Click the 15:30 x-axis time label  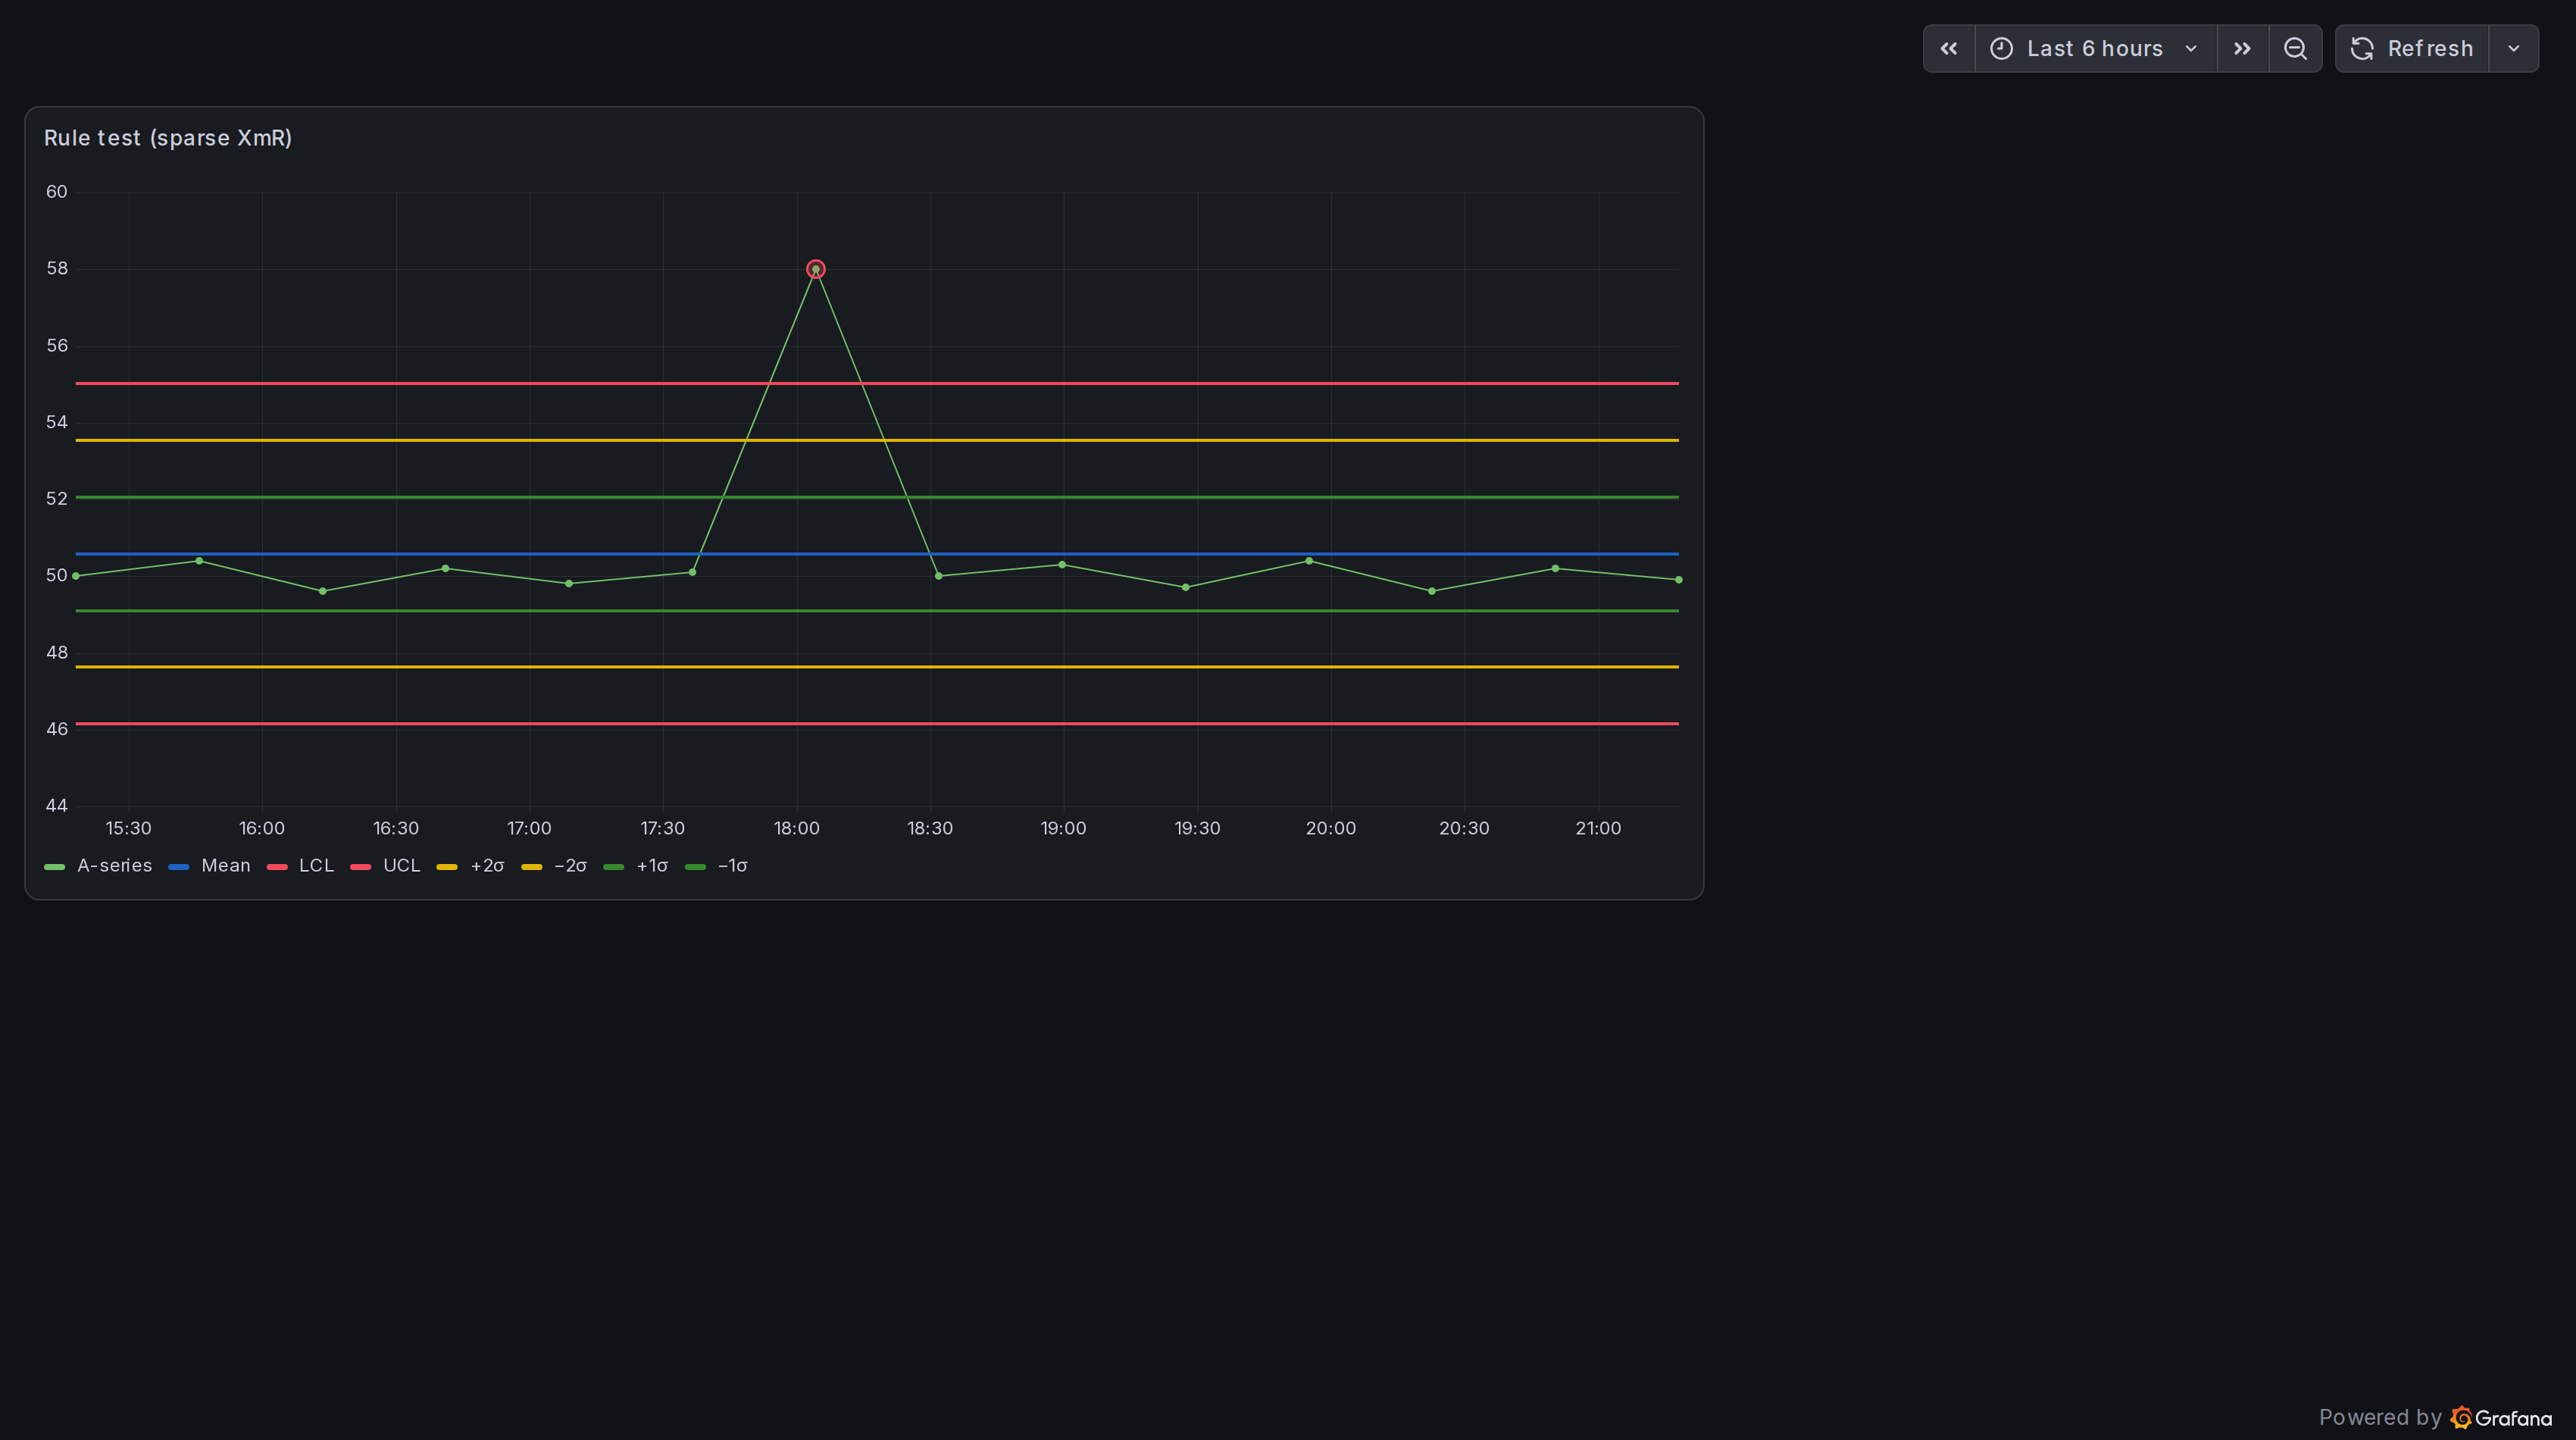[x=129, y=828]
